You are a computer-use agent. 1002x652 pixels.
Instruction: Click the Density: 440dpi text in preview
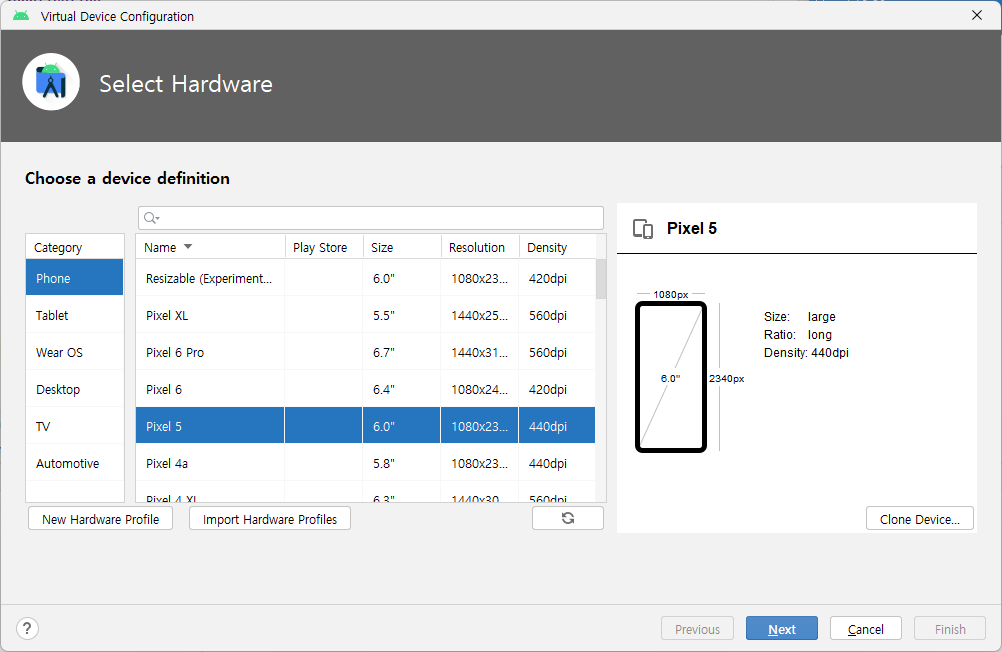pyautogui.click(x=806, y=353)
